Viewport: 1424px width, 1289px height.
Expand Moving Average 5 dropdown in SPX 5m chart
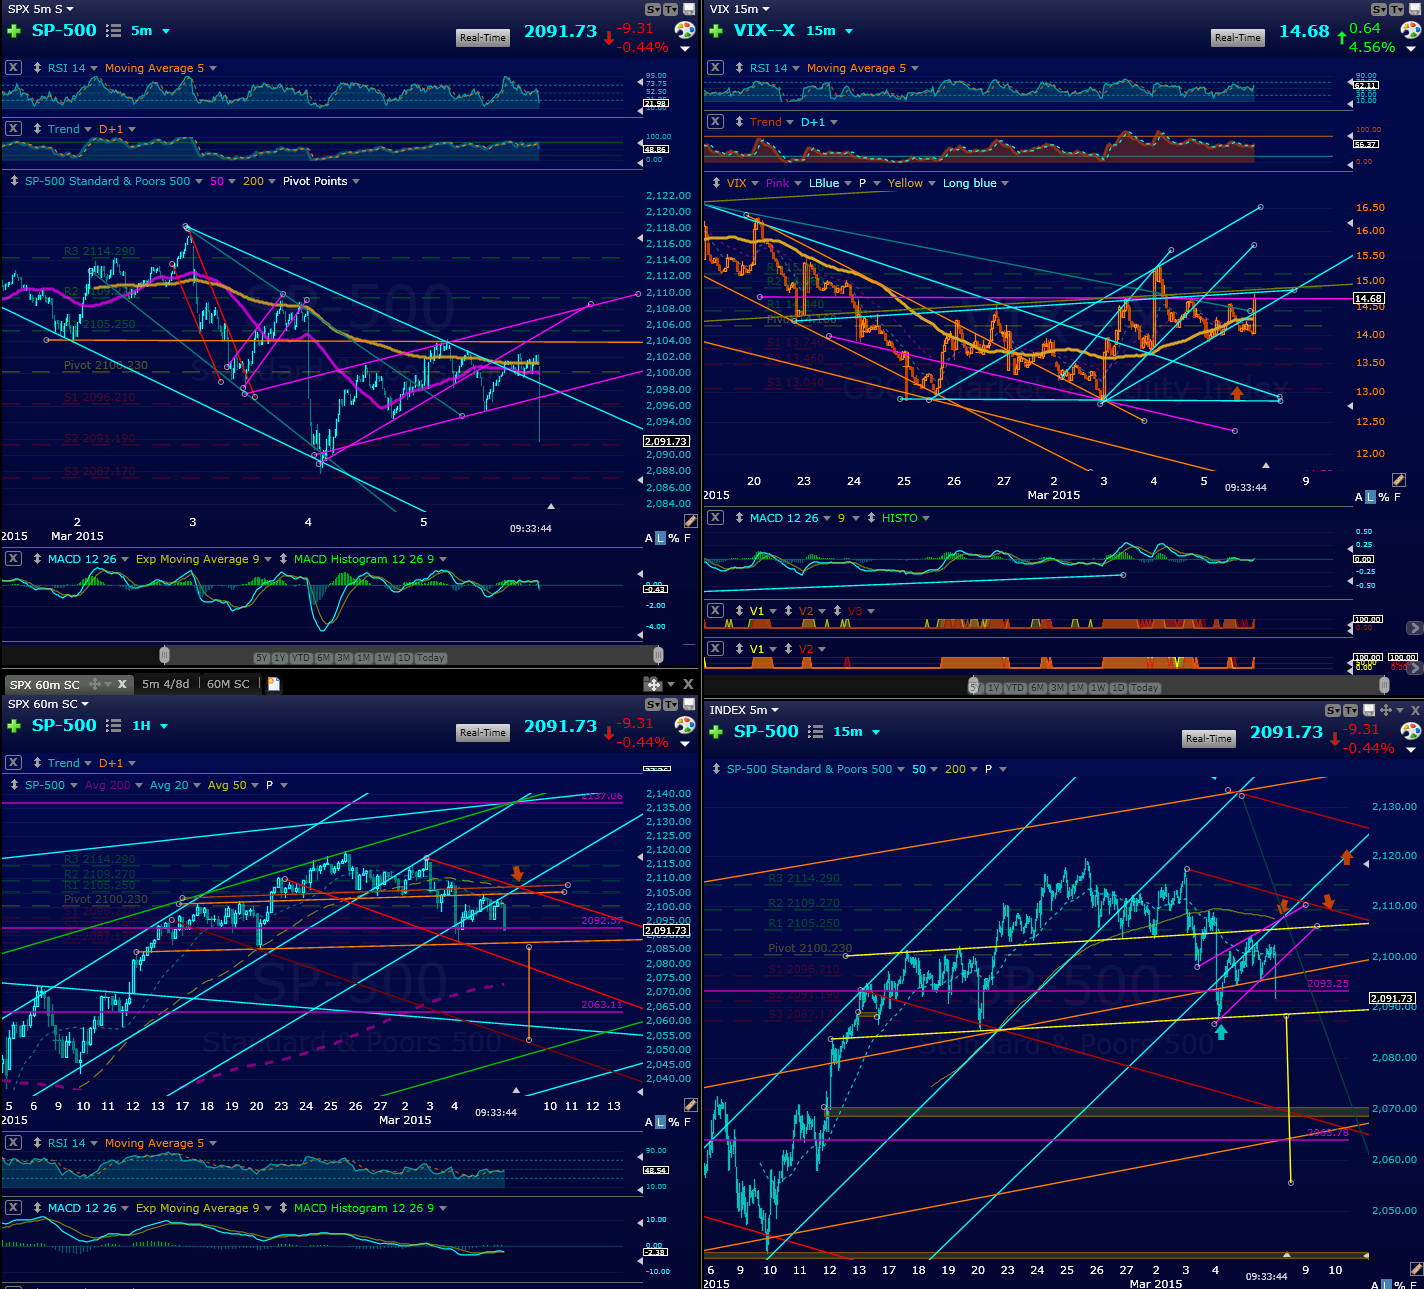213,69
